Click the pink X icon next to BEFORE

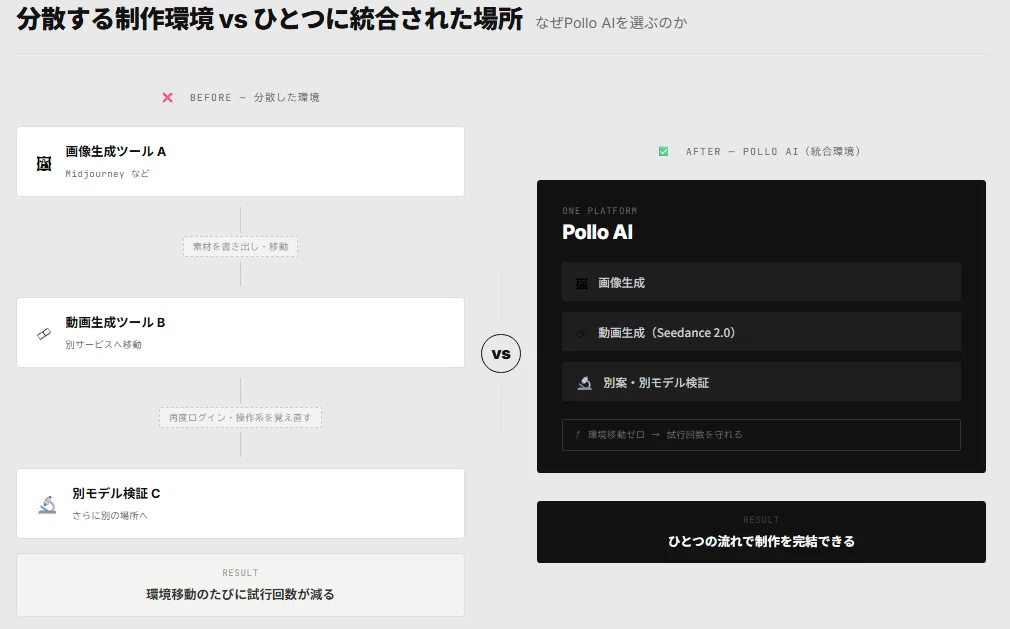pos(167,97)
